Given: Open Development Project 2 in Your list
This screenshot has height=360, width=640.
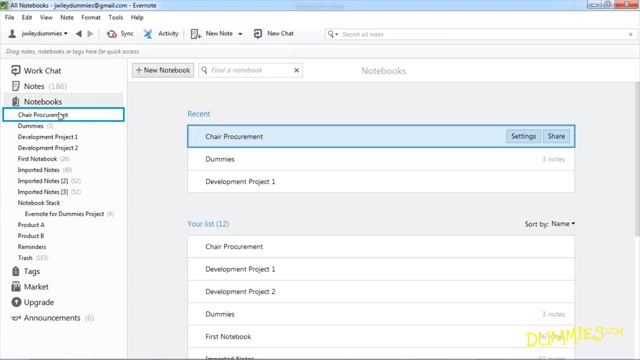Looking at the screenshot, I should 381,292.
